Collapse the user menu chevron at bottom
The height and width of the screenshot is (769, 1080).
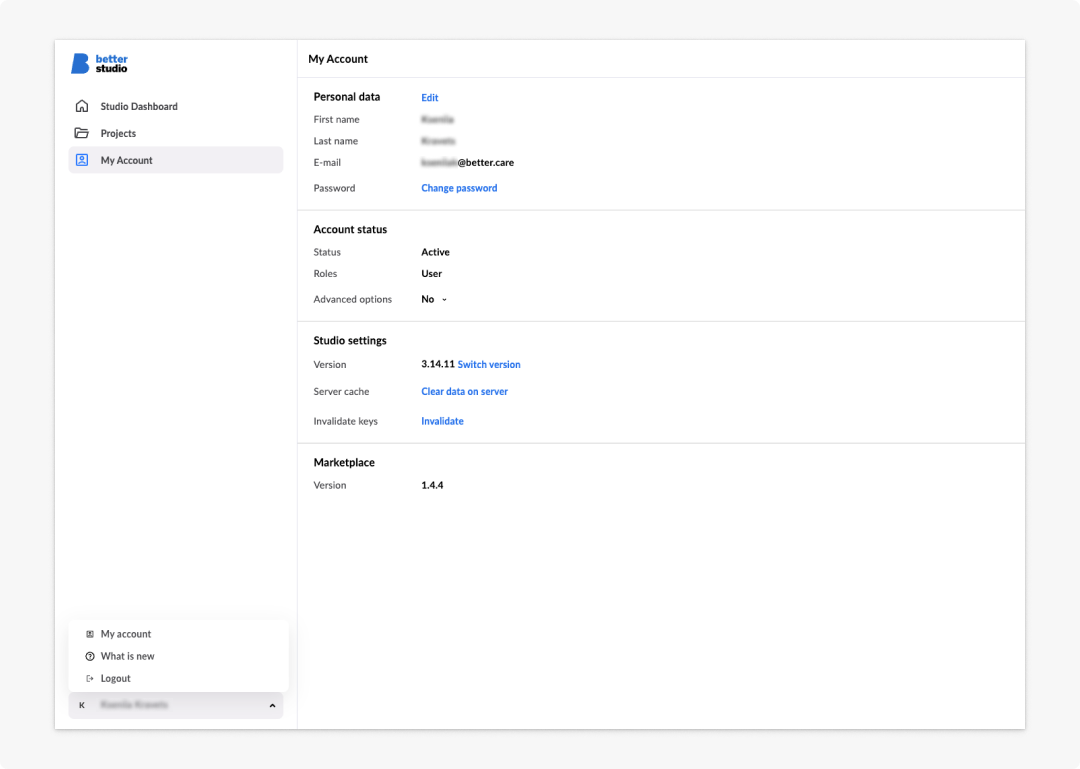click(x=272, y=706)
